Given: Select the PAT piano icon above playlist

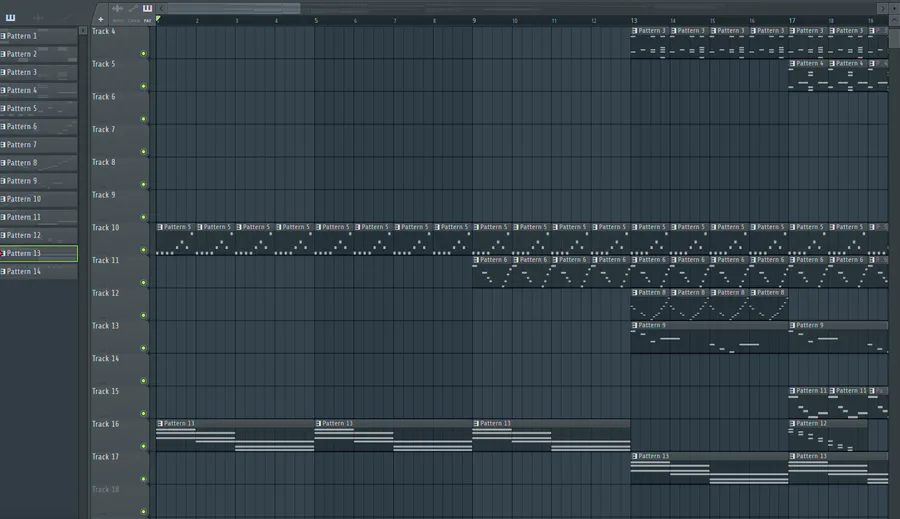Looking at the screenshot, I should pyautogui.click(x=148, y=9).
